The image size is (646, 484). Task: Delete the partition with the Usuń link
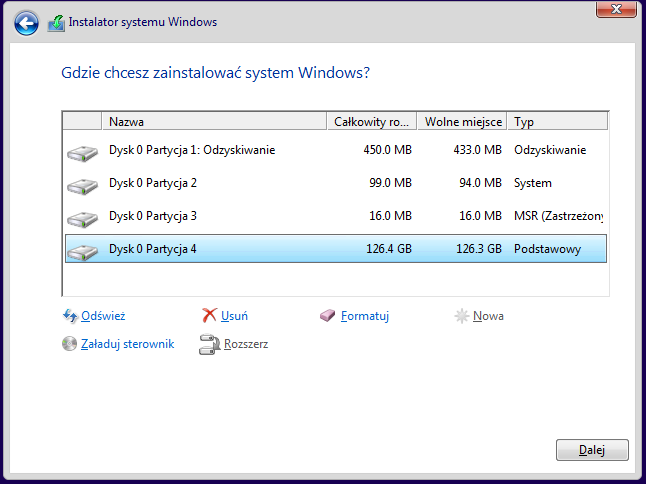tap(234, 316)
